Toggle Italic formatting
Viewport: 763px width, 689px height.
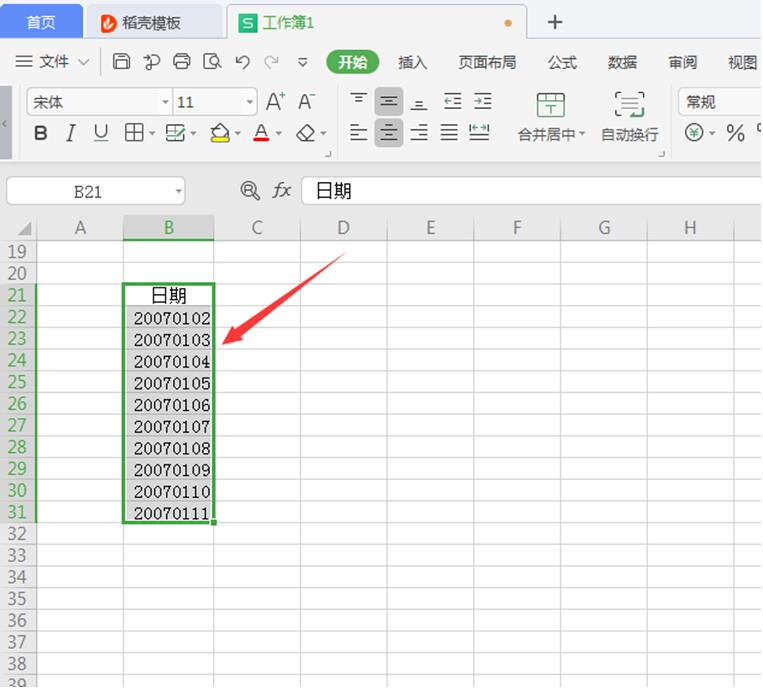71,132
